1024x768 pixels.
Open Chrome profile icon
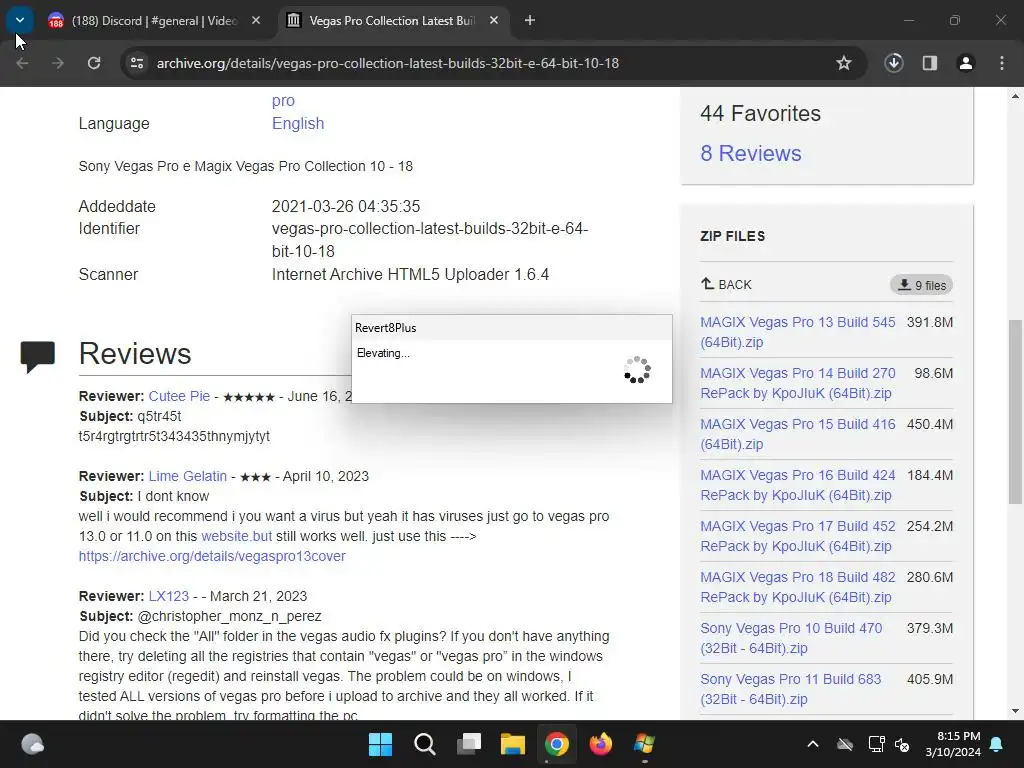966,63
